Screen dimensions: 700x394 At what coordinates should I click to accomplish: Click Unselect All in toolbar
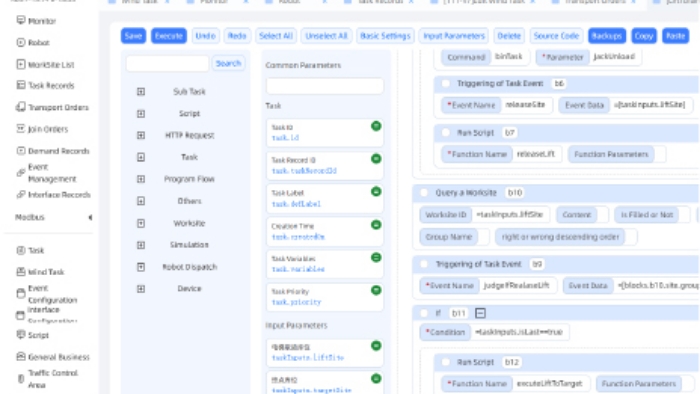click(x=326, y=36)
